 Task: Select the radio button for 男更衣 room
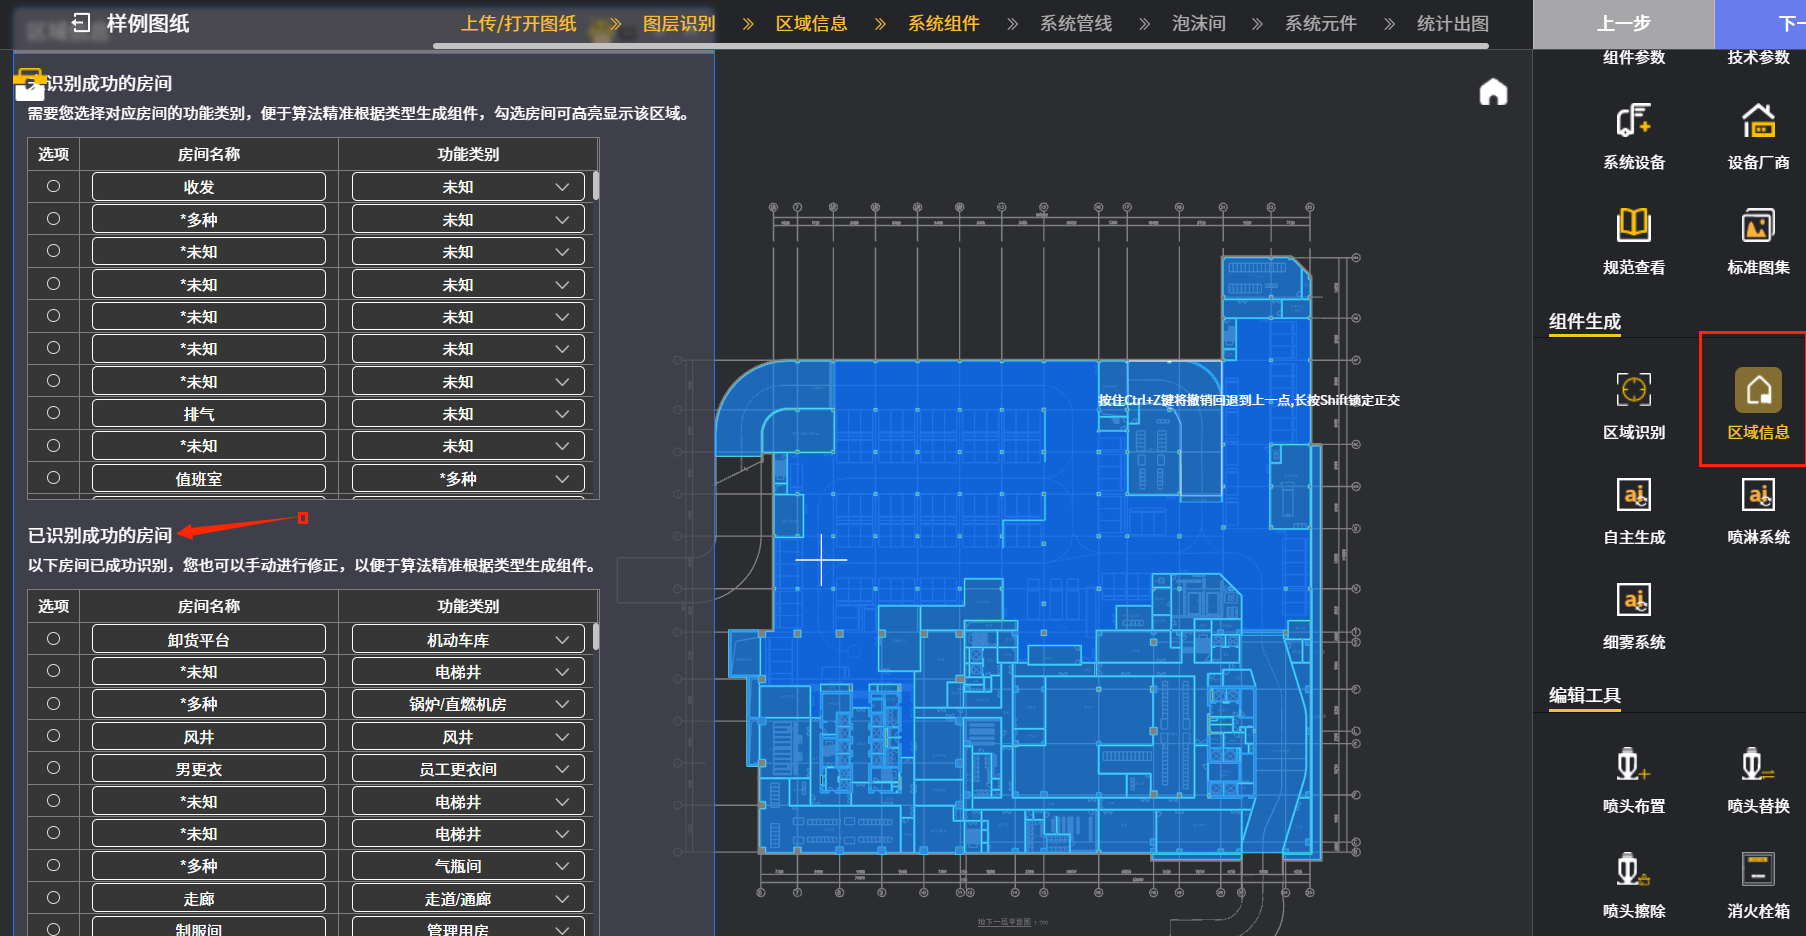coord(54,768)
